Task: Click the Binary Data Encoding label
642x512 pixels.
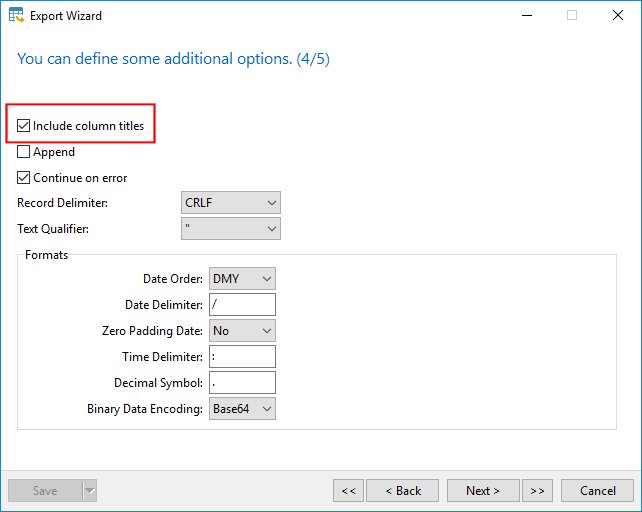Action: click(145, 409)
